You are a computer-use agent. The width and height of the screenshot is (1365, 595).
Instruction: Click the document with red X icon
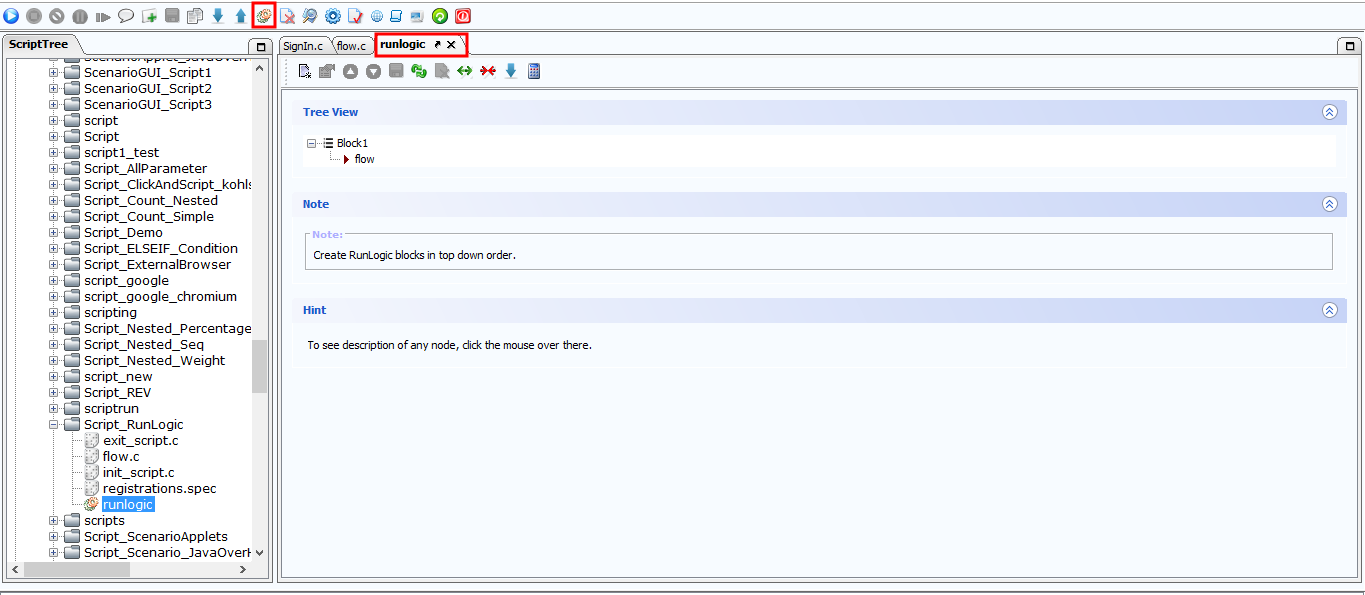[x=287, y=16]
